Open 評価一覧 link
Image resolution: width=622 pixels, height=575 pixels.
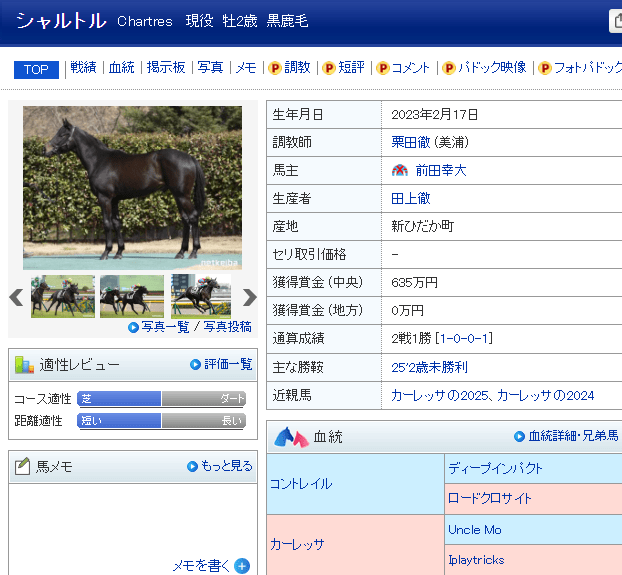[228, 364]
